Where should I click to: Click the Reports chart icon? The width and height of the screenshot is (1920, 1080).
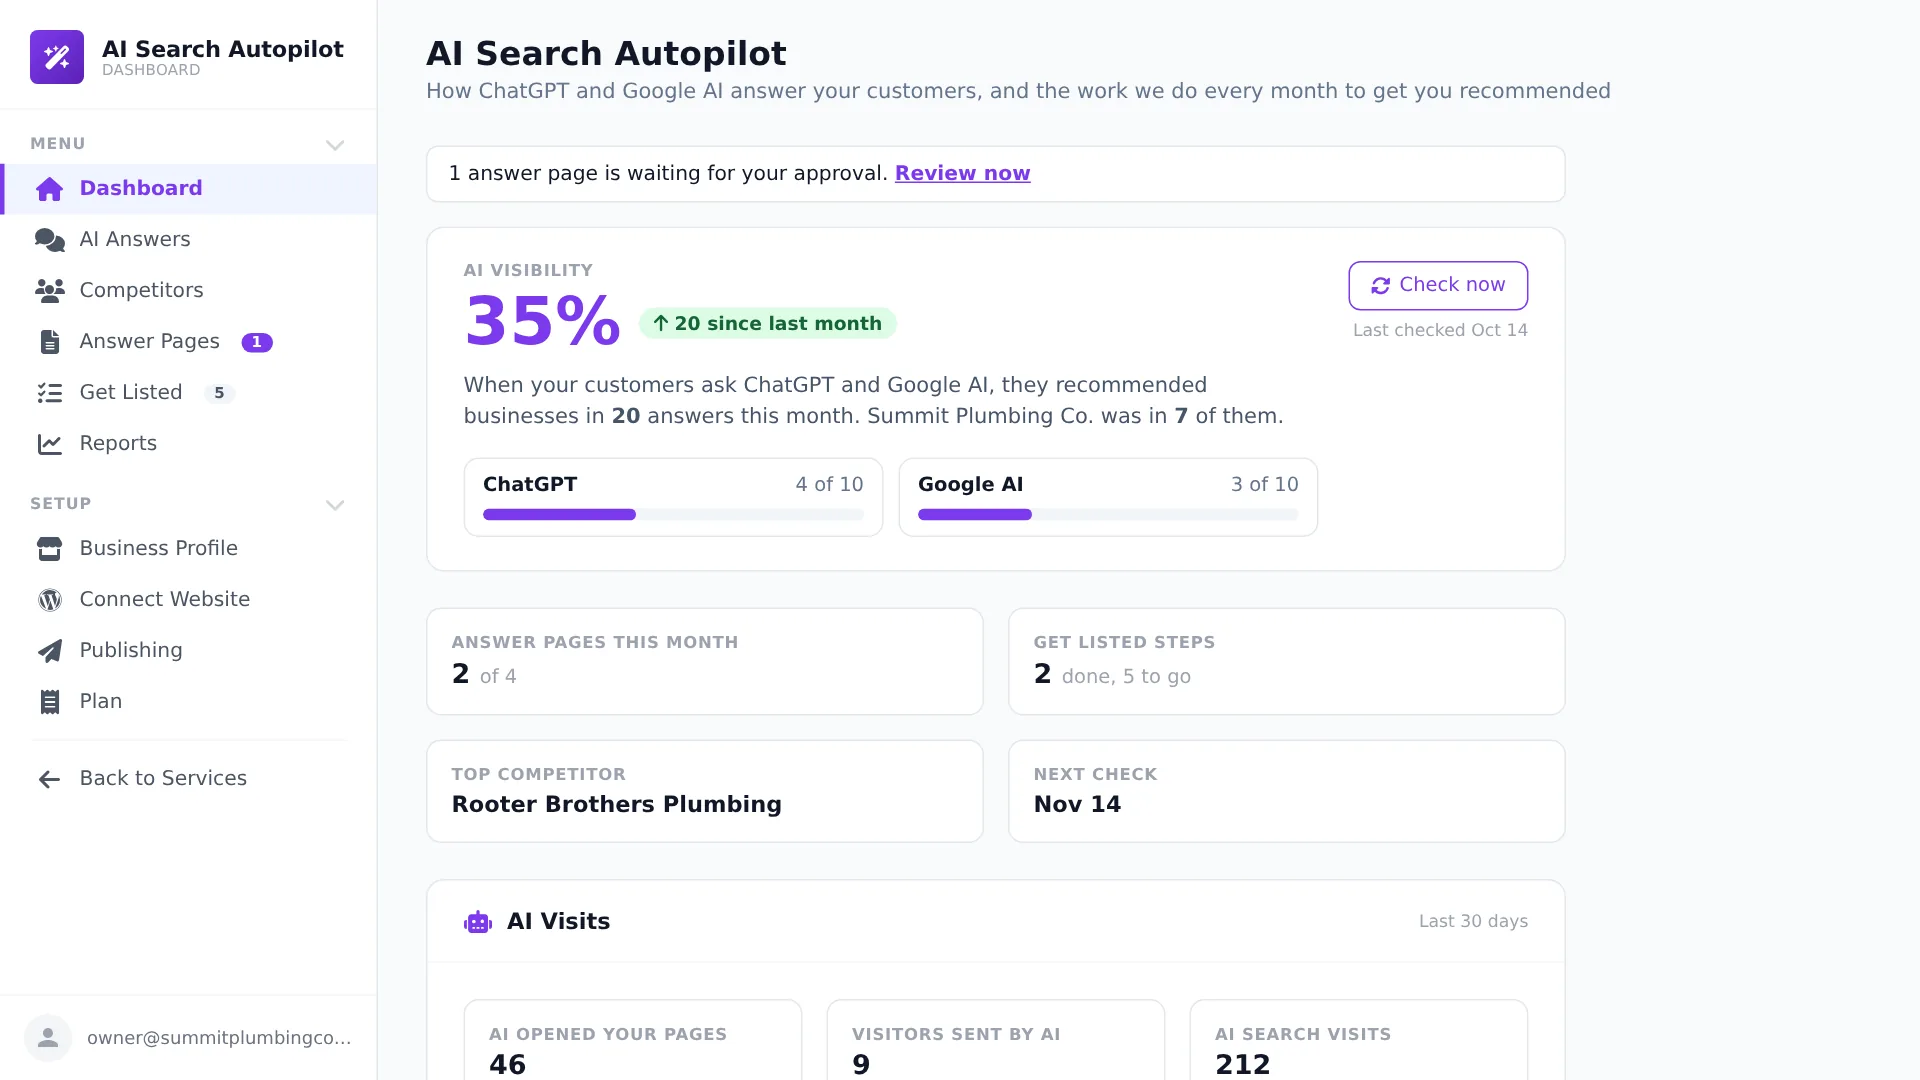(49, 444)
